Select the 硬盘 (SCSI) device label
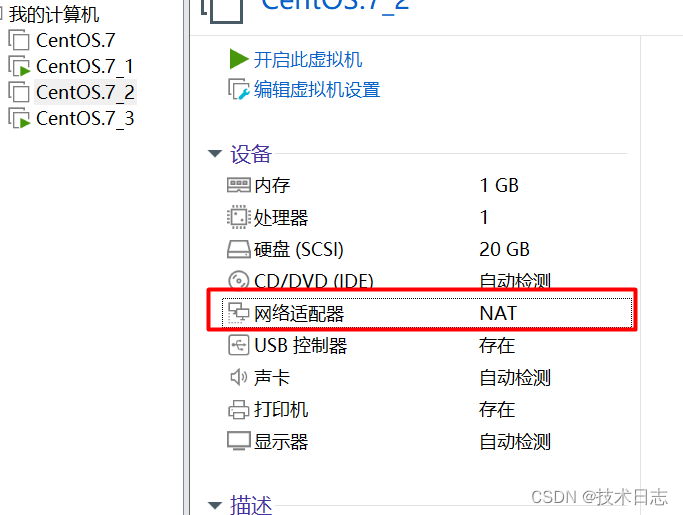This screenshot has height=515, width=683. tap(299, 250)
